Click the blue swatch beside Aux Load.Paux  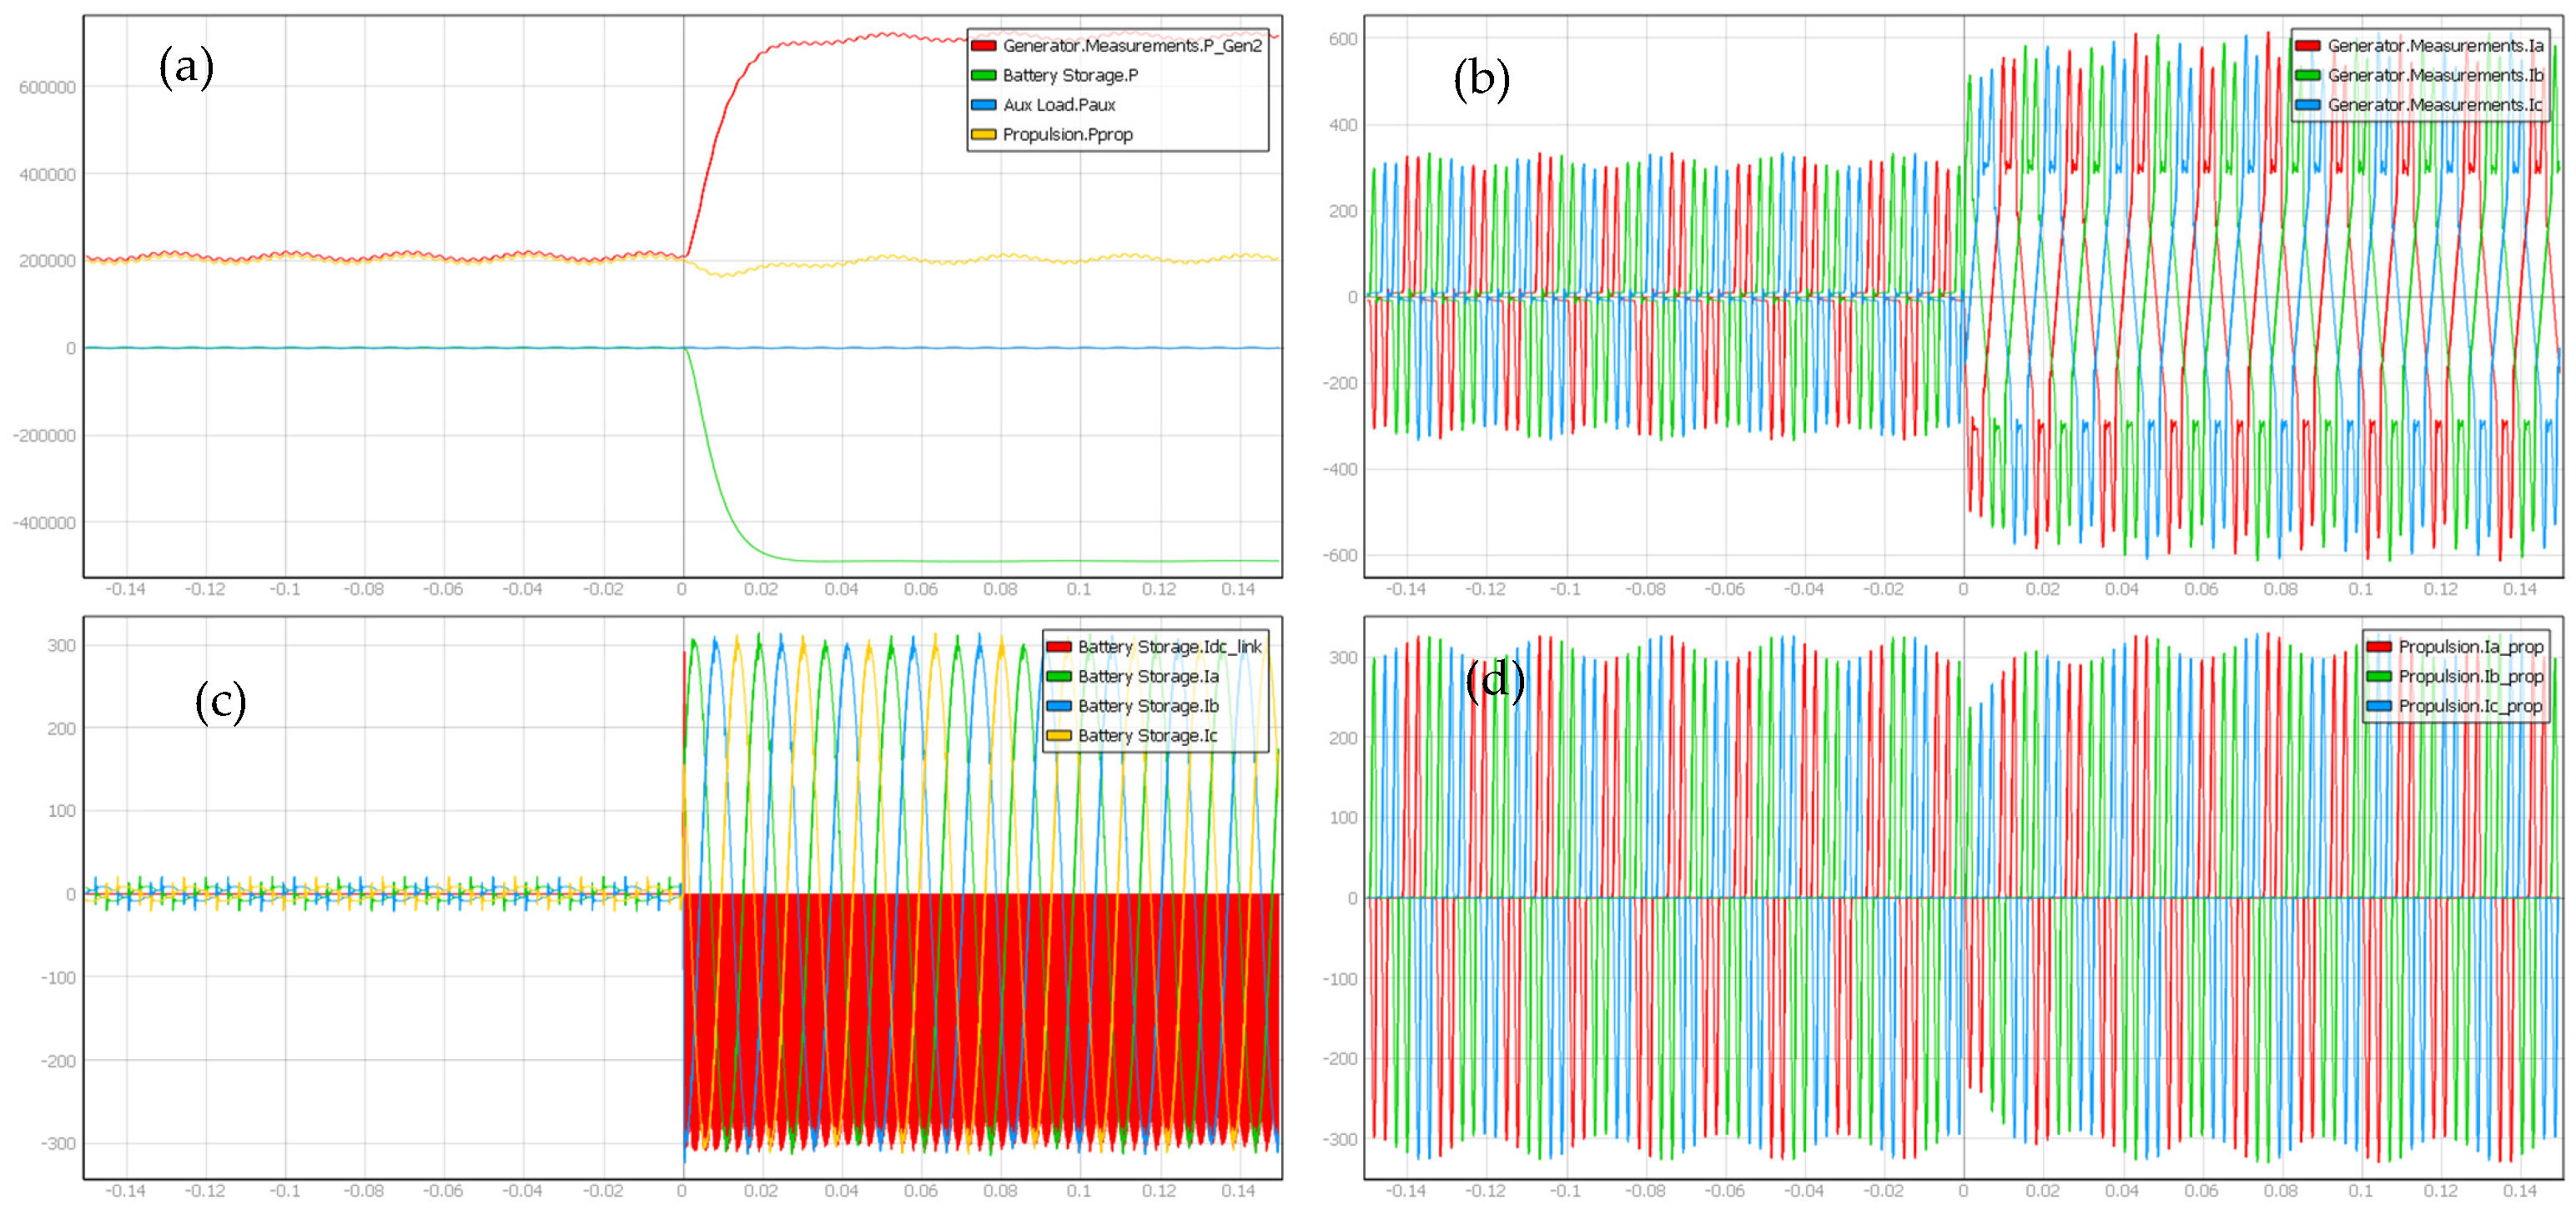tap(983, 105)
